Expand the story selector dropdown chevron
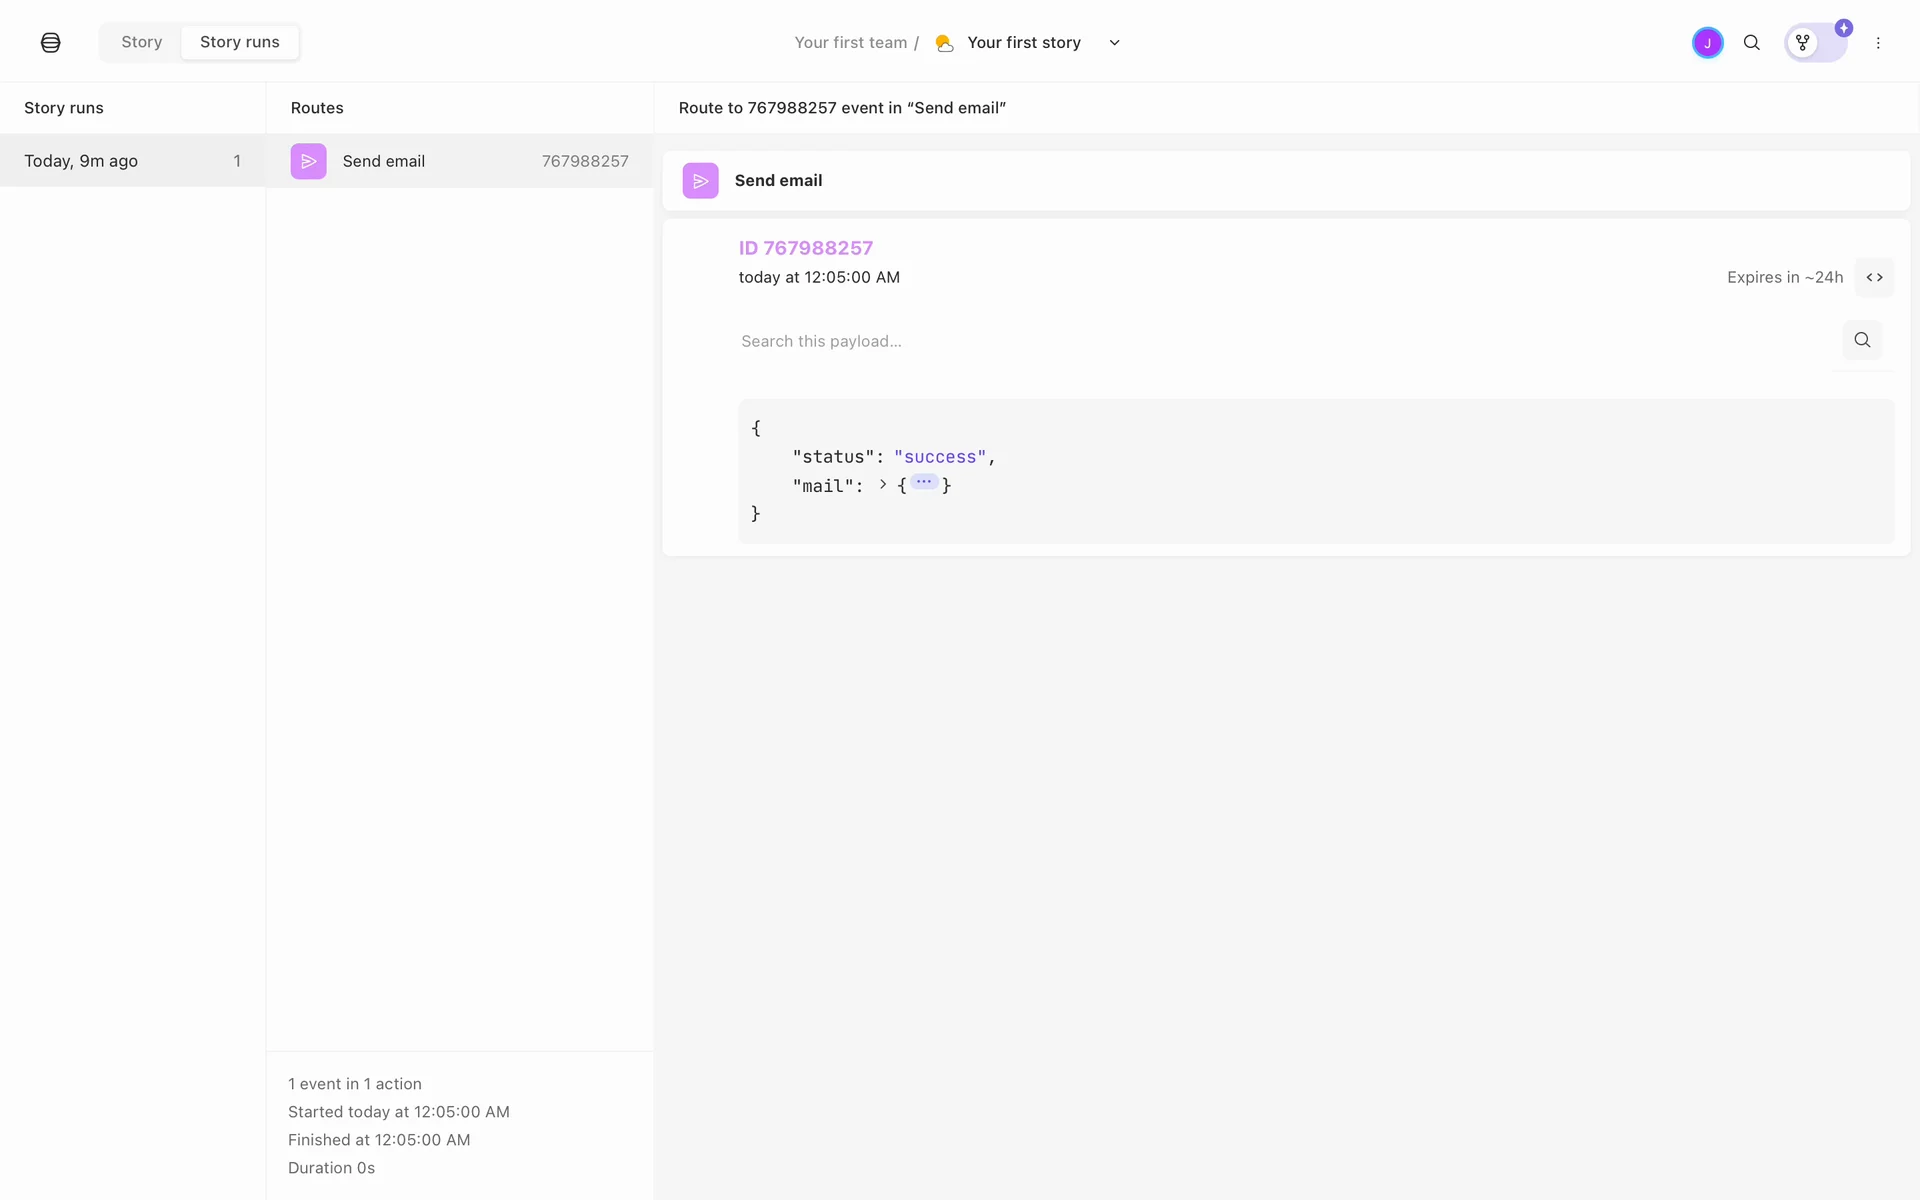The width and height of the screenshot is (1920, 1200). coord(1114,43)
